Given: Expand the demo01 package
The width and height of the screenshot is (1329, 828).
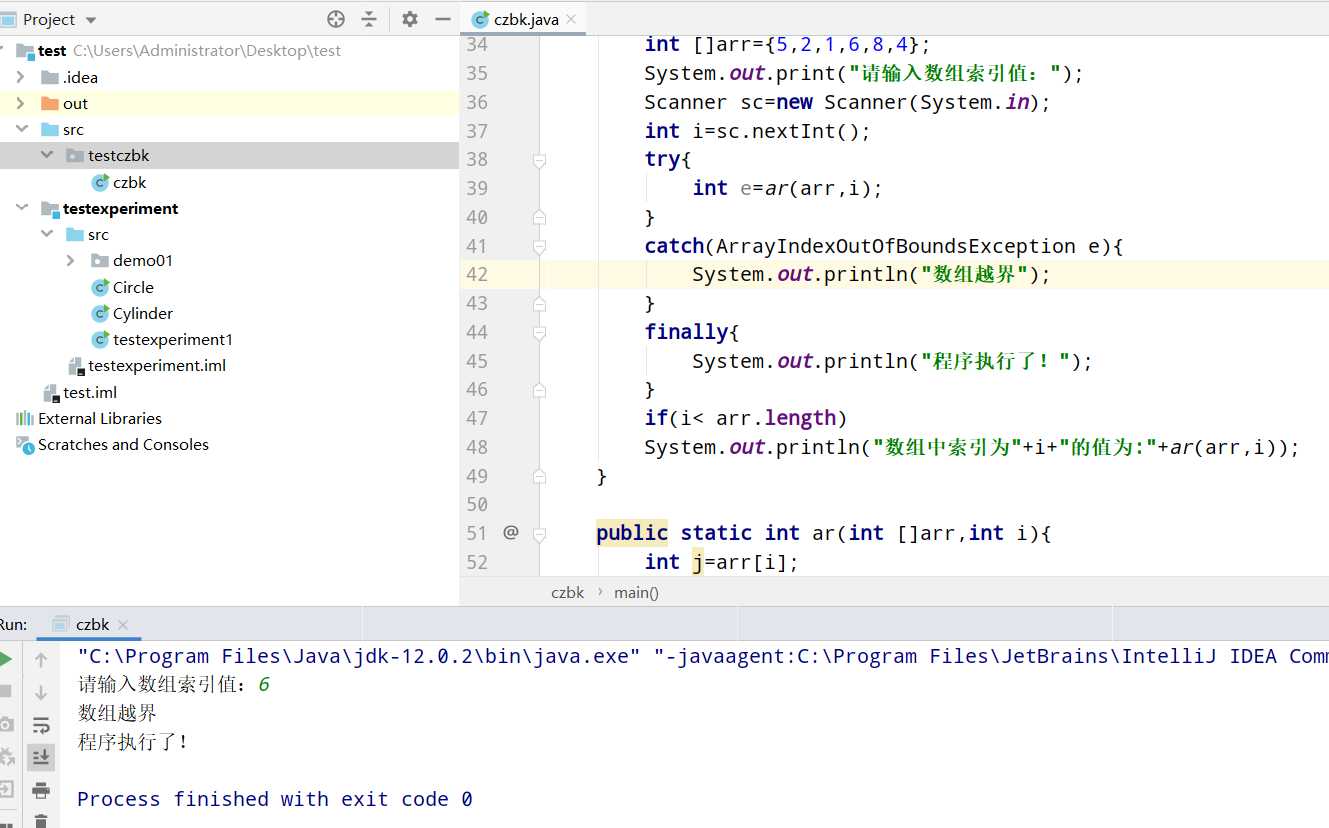Looking at the screenshot, I should click(71, 260).
